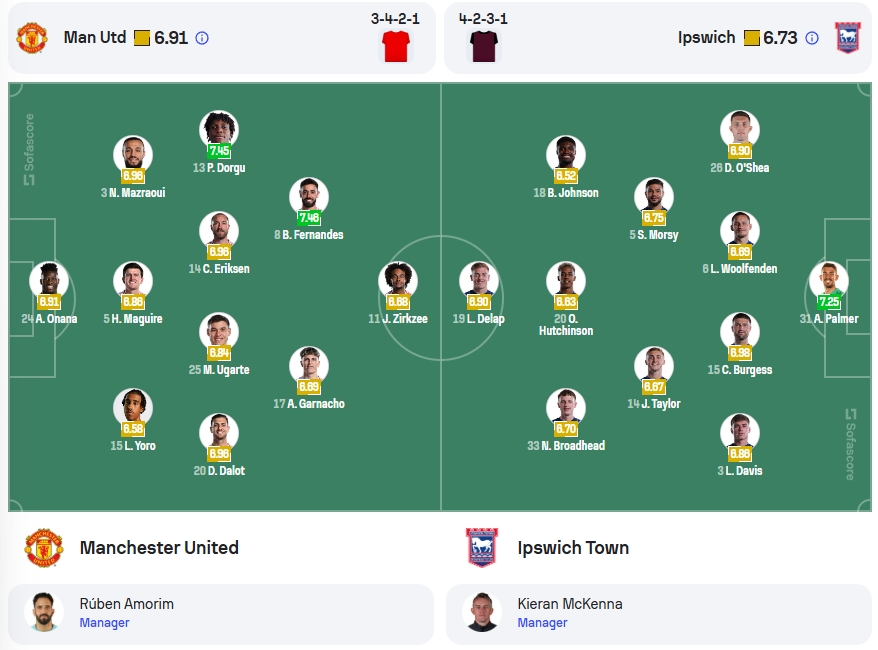Open B. Fernandes player avatar

309,197
